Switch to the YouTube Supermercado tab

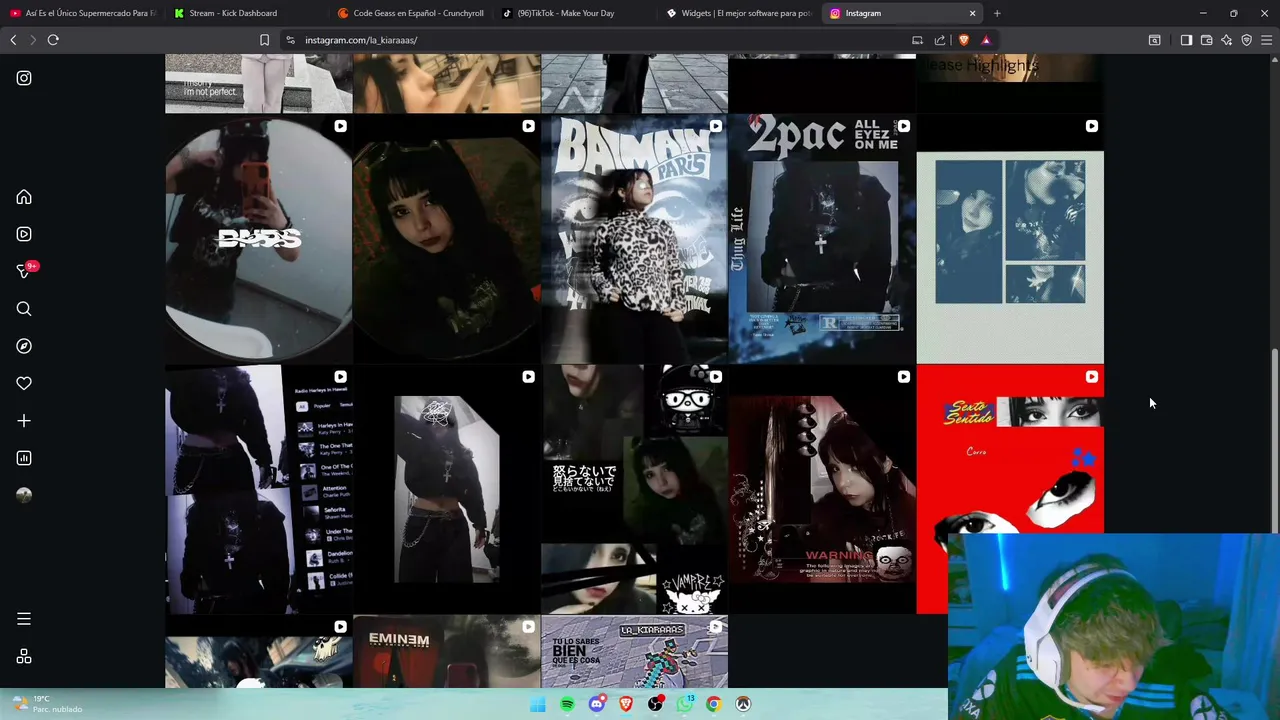click(82, 13)
